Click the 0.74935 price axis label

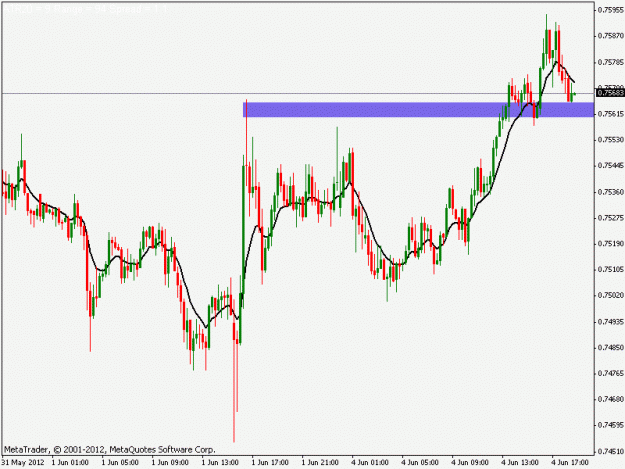[611, 322]
